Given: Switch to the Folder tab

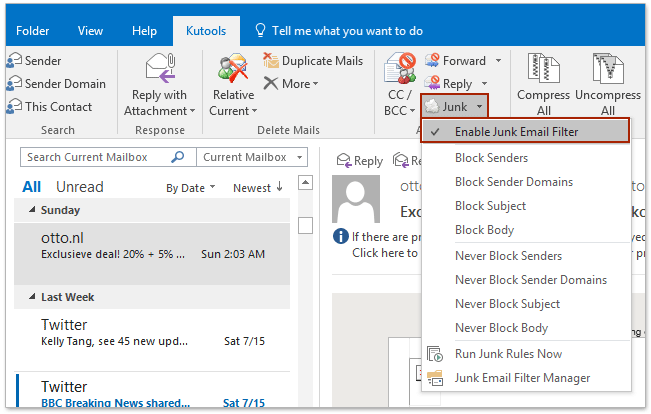Looking at the screenshot, I should coord(32,31).
